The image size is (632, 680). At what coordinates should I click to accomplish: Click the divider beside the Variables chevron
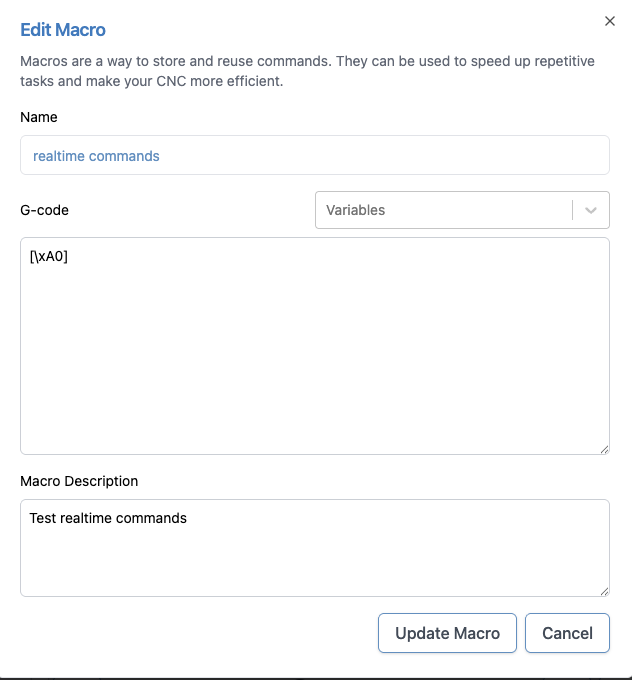[573, 210]
